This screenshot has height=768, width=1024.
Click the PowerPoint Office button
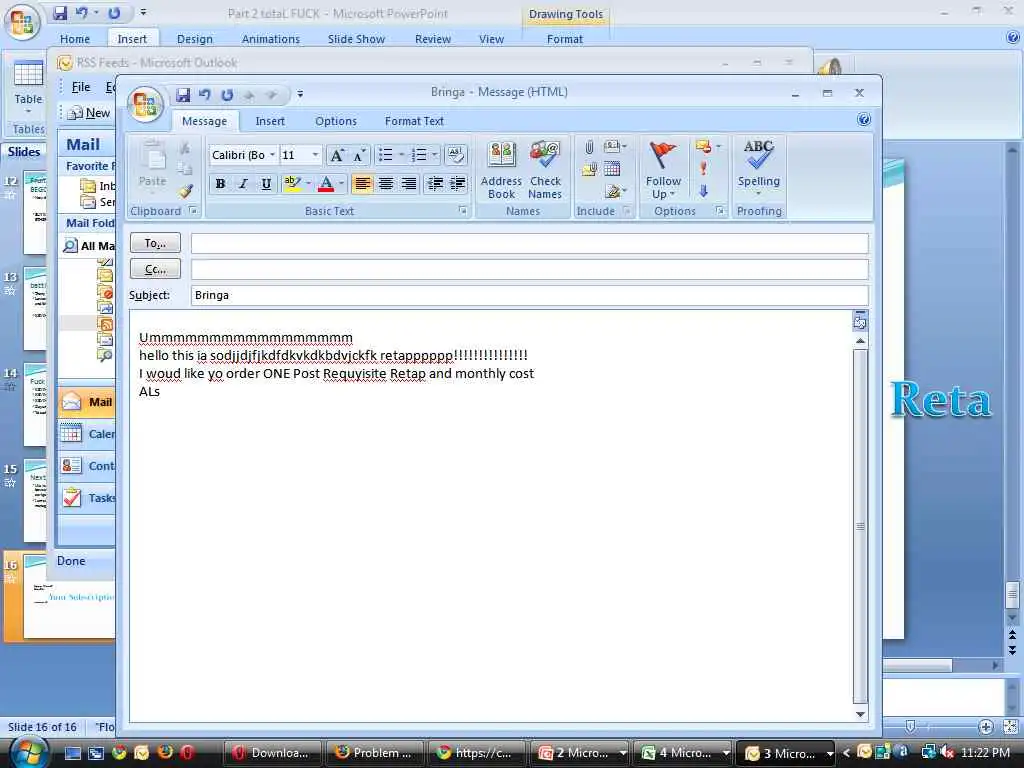22,22
